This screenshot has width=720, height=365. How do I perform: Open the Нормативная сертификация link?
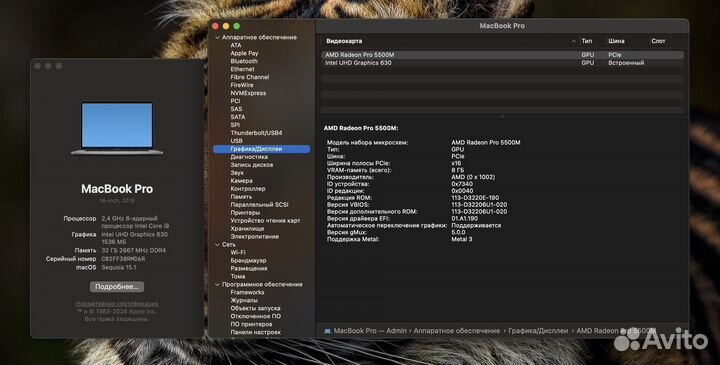(x=117, y=304)
